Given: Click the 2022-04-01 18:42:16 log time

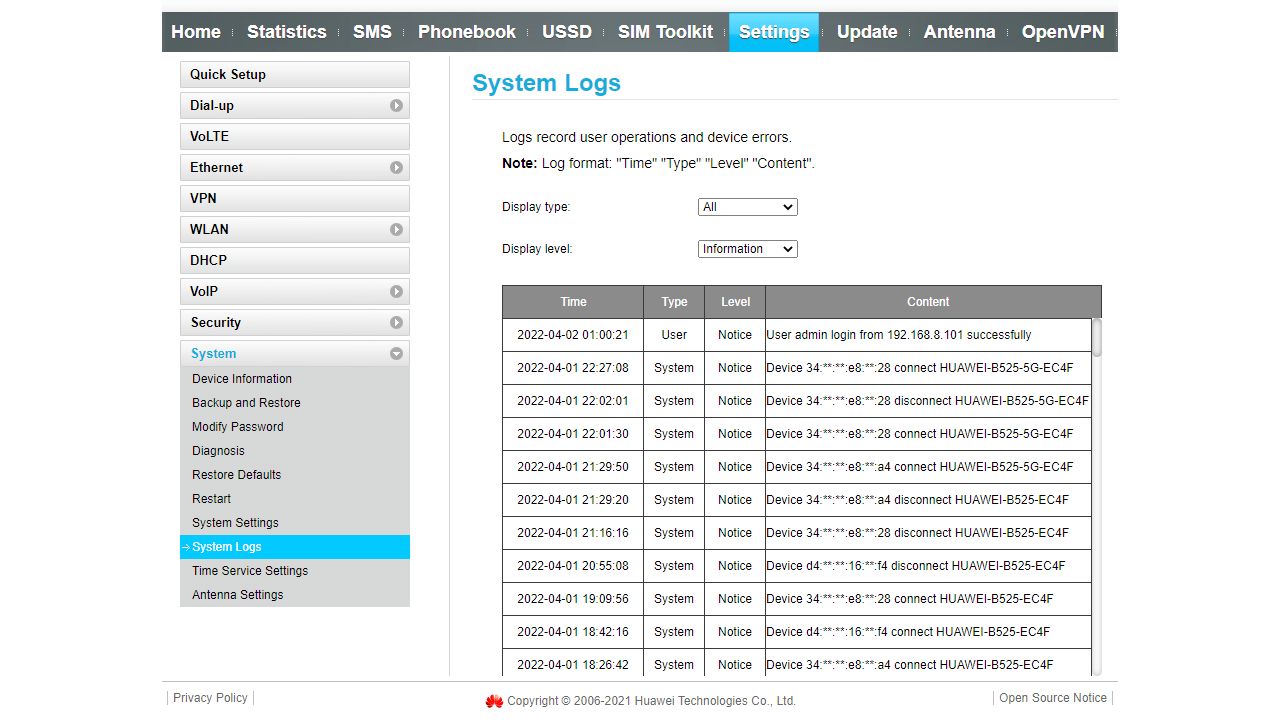Looking at the screenshot, I should pyautogui.click(x=573, y=632).
